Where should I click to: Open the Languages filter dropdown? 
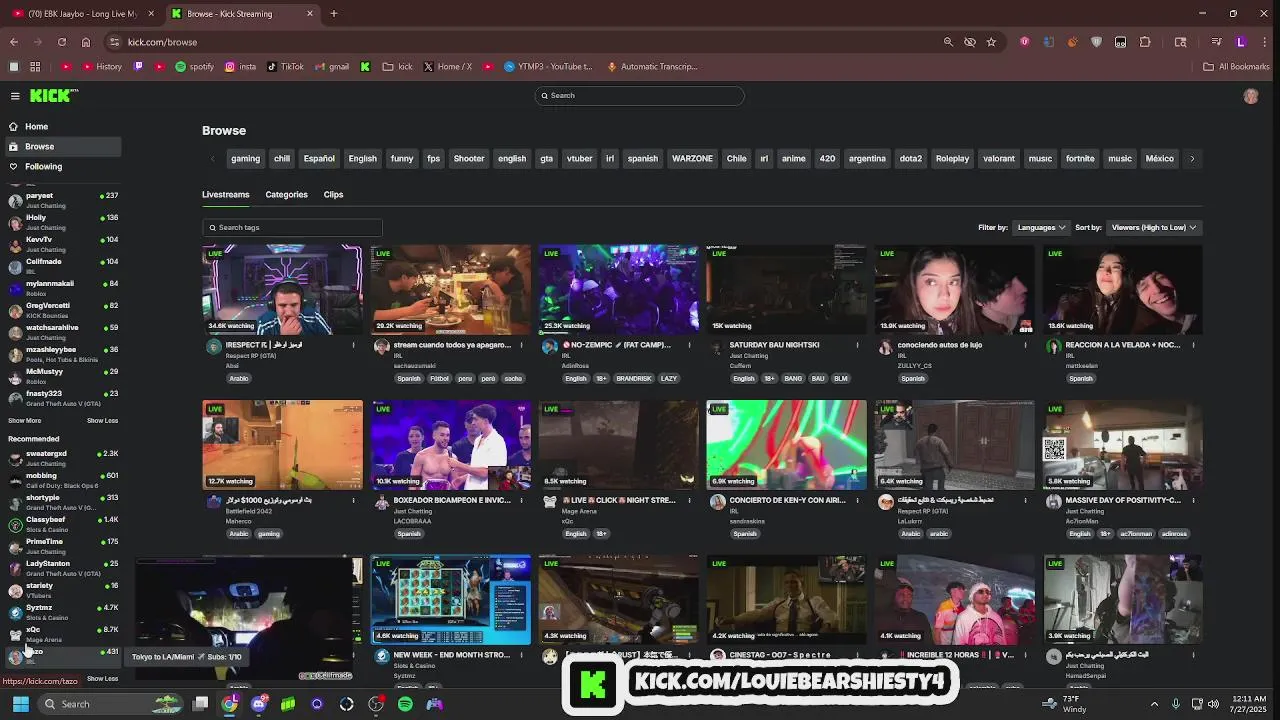click(x=1041, y=227)
